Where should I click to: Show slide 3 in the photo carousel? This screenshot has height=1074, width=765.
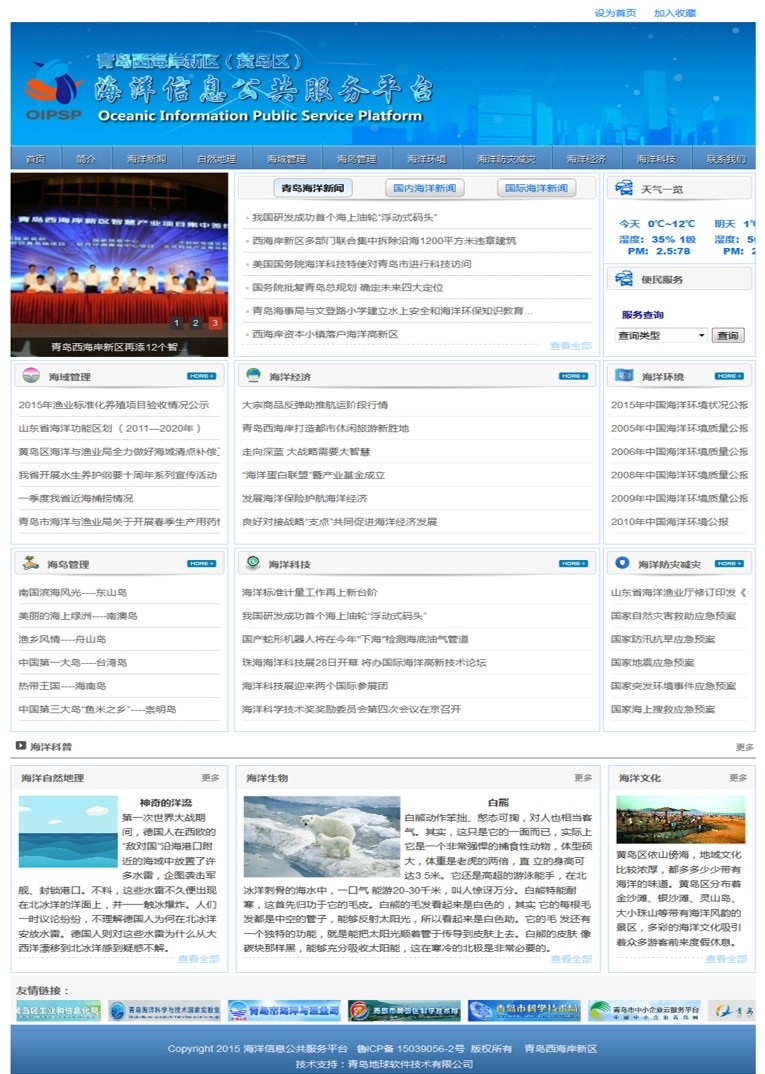pyautogui.click(x=215, y=323)
